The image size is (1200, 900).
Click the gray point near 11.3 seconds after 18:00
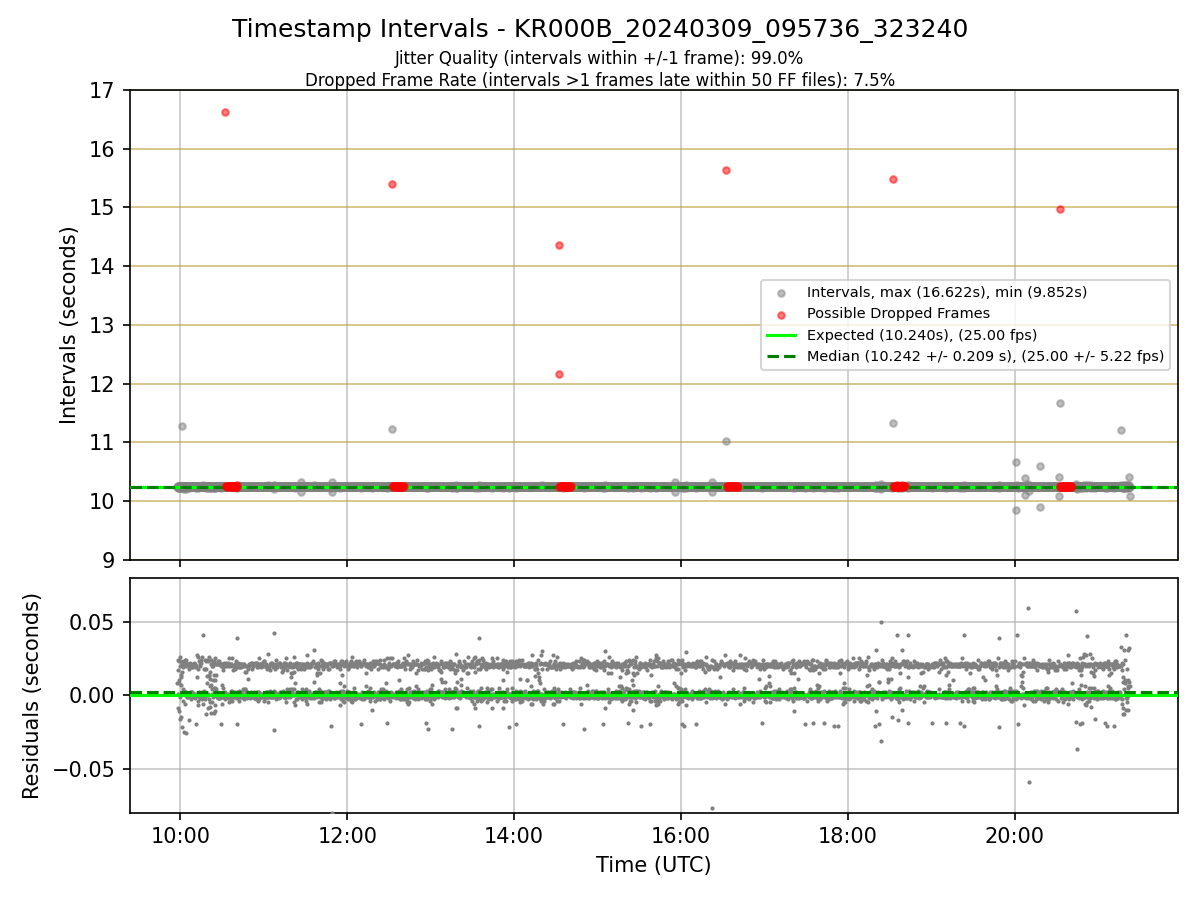click(x=893, y=423)
